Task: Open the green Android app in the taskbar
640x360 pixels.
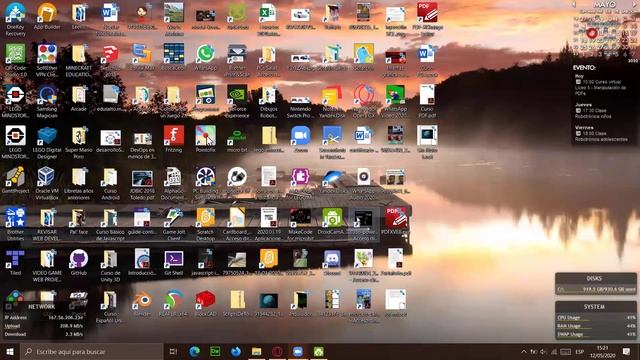Action: pyautogui.click(x=319, y=351)
